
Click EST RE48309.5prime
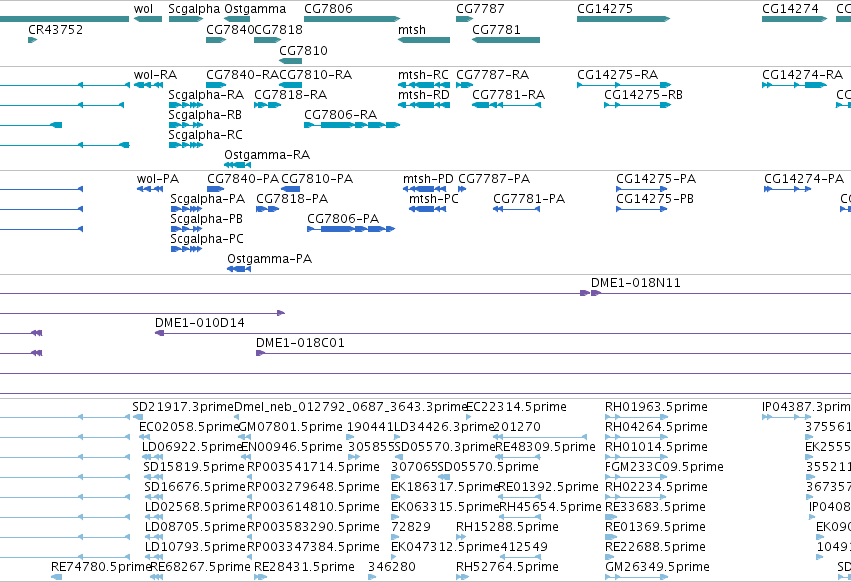coord(545,447)
